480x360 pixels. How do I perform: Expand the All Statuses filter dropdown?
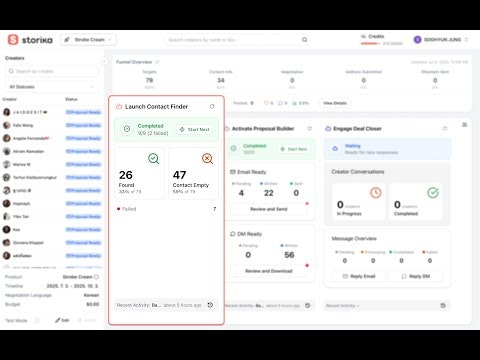tap(52, 87)
